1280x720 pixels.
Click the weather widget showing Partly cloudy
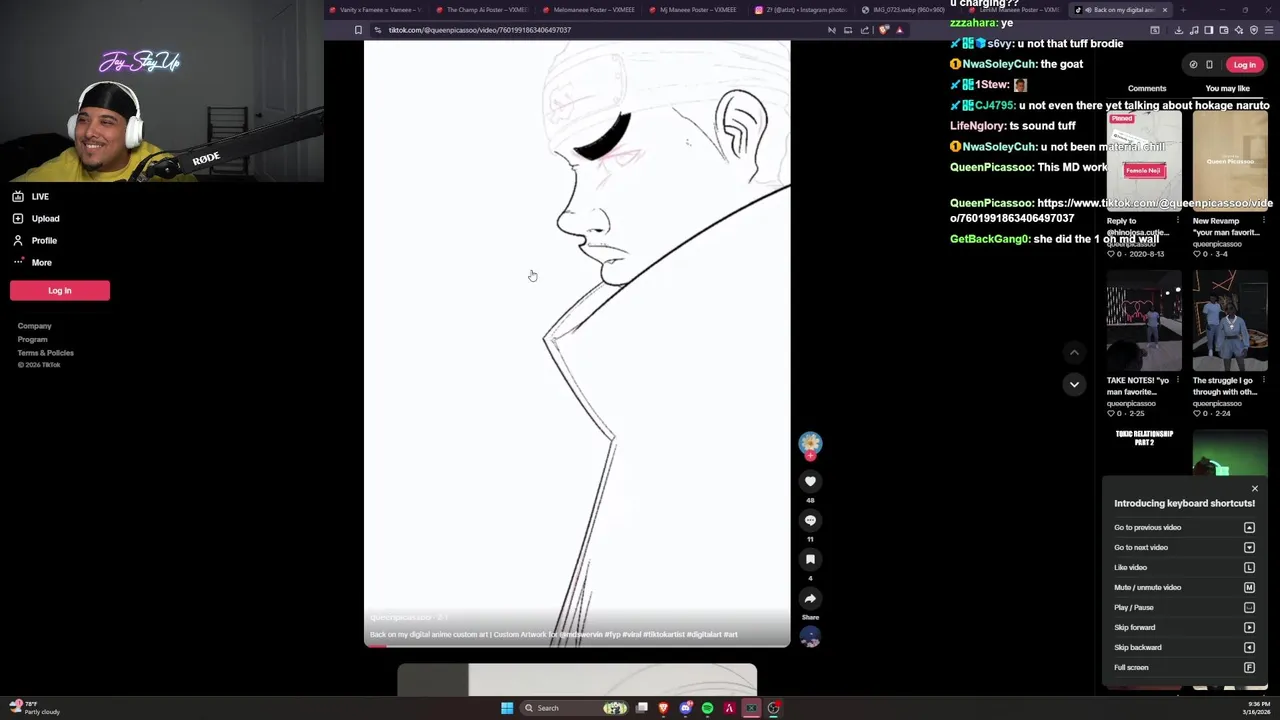[34, 708]
